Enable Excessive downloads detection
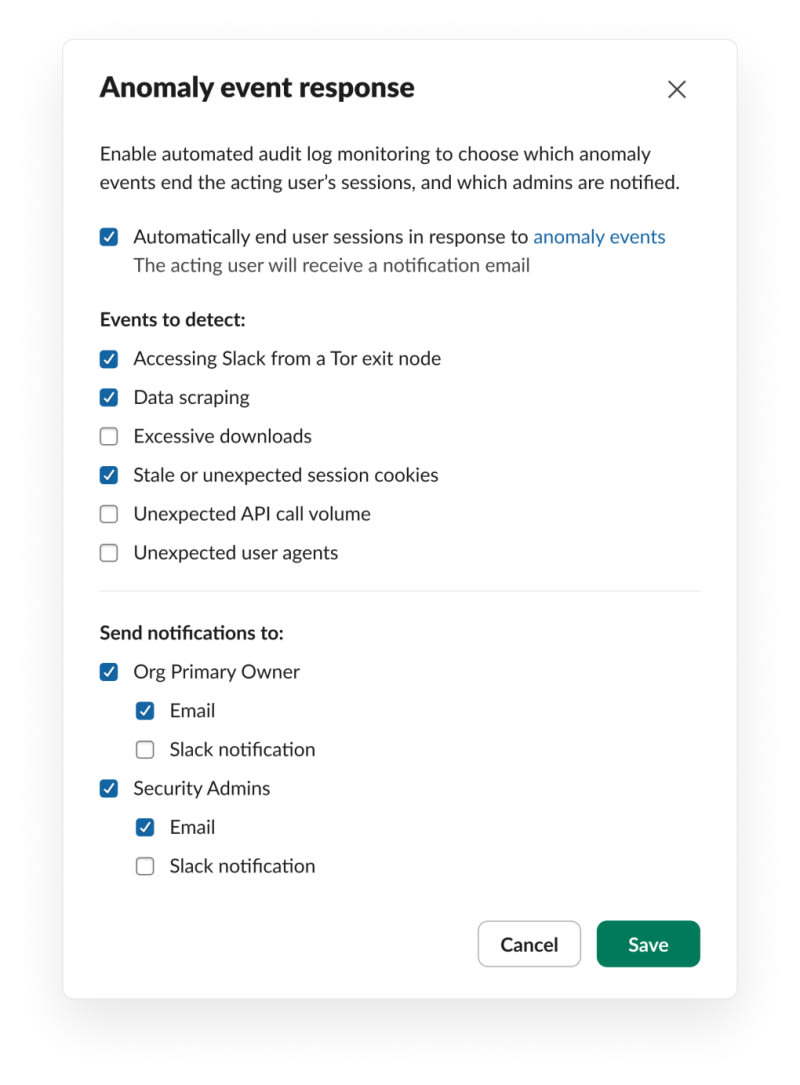 (109, 436)
